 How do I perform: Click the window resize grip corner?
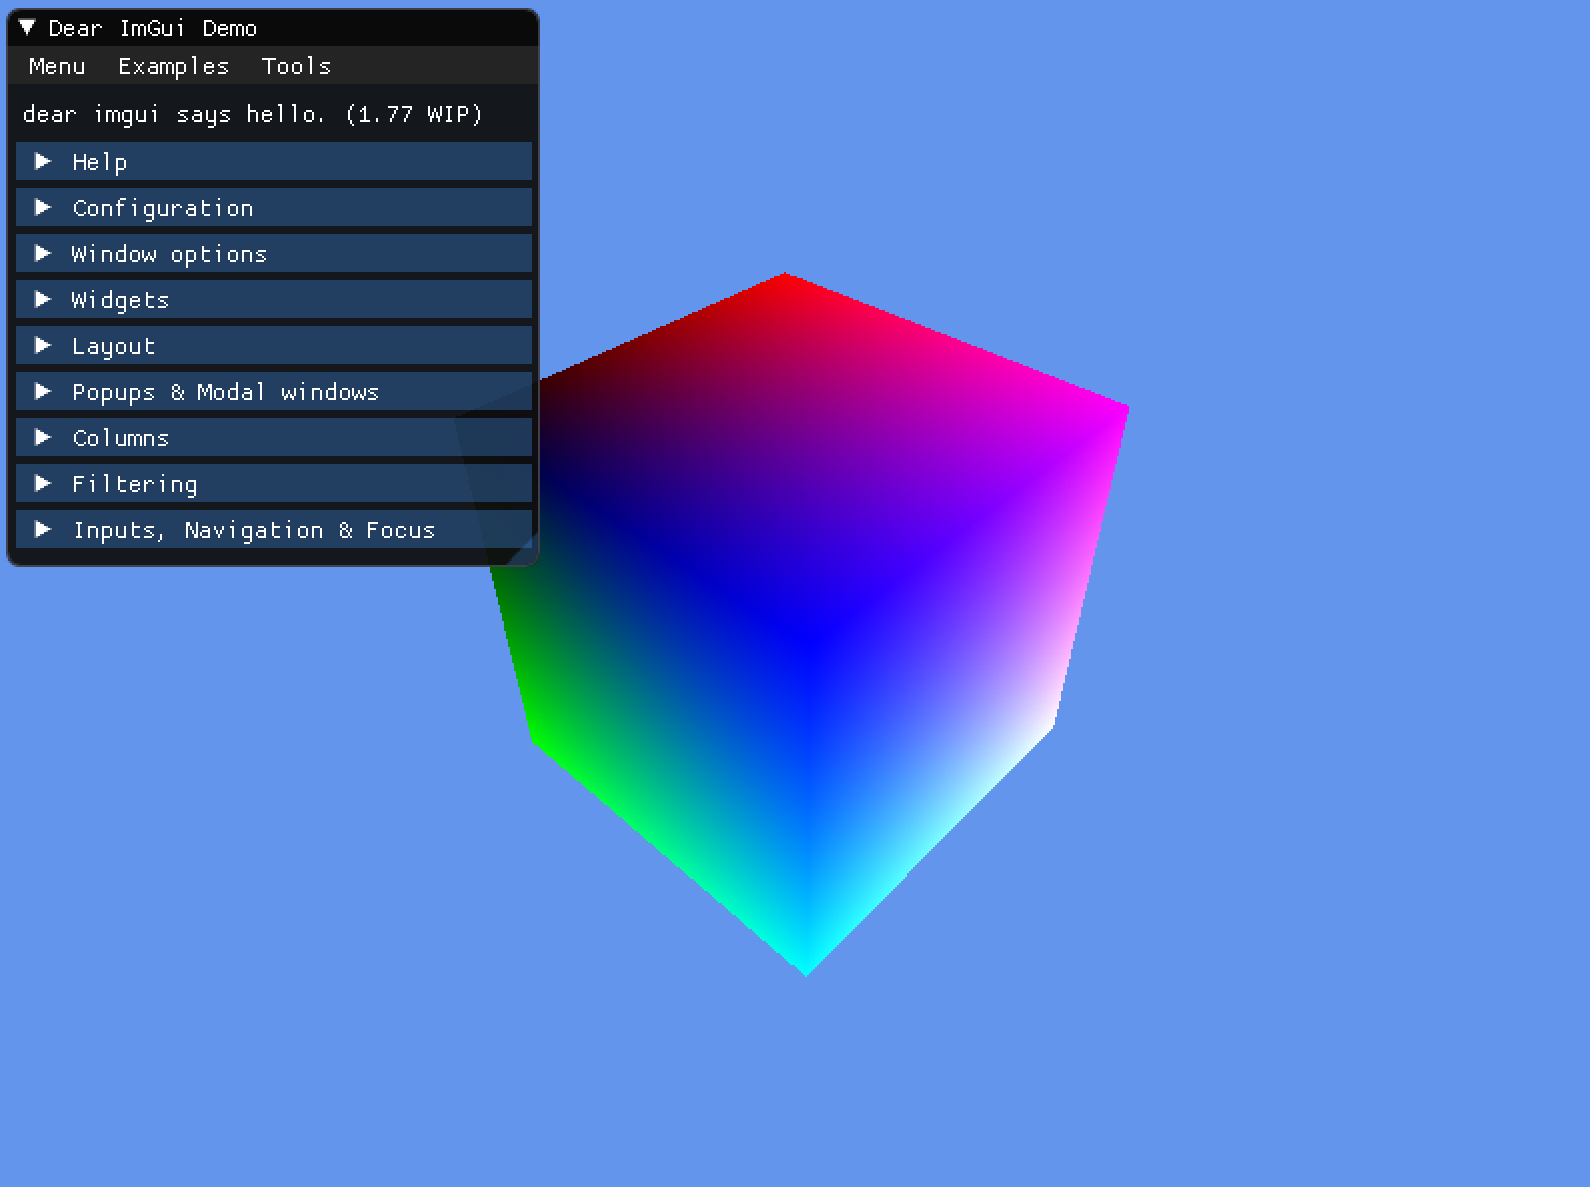point(526,553)
